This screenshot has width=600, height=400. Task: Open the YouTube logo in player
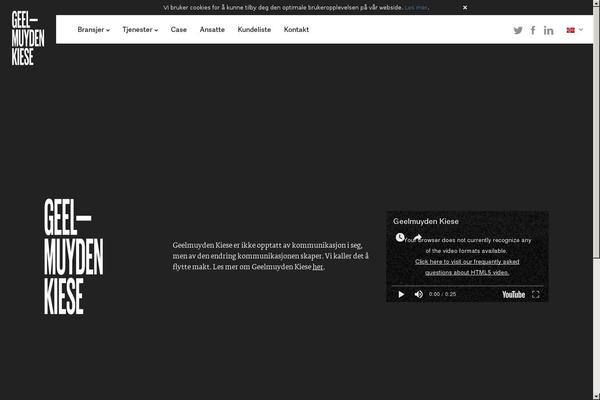coord(514,294)
